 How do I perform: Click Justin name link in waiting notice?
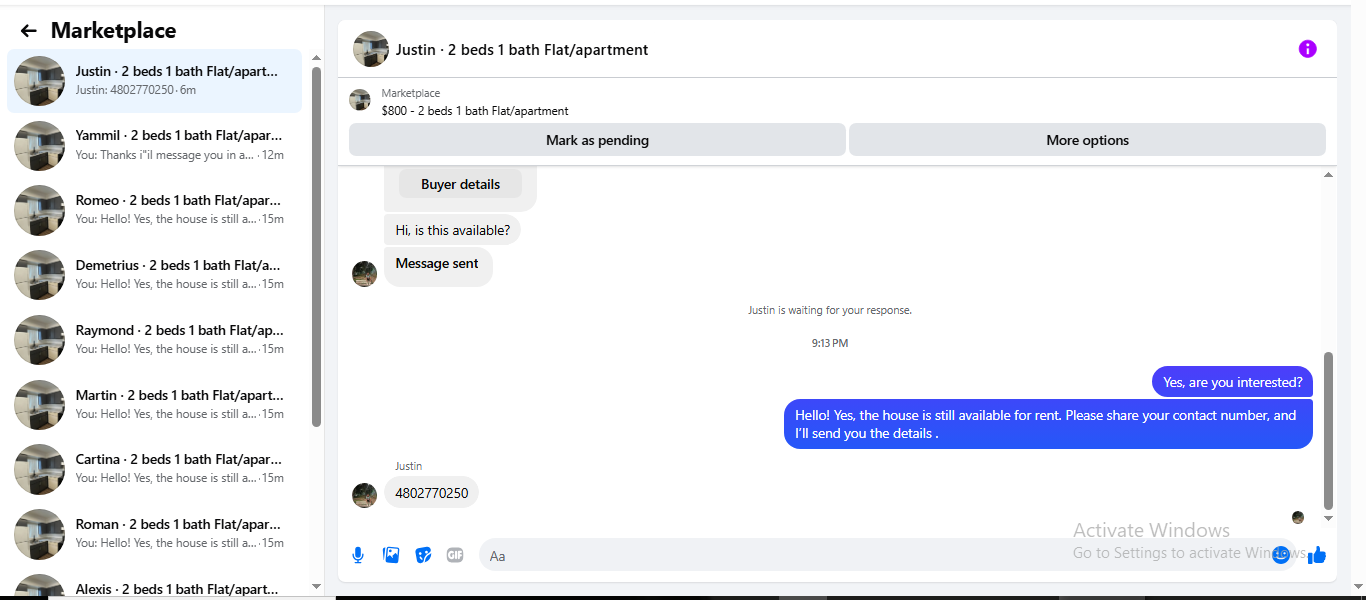[761, 310]
